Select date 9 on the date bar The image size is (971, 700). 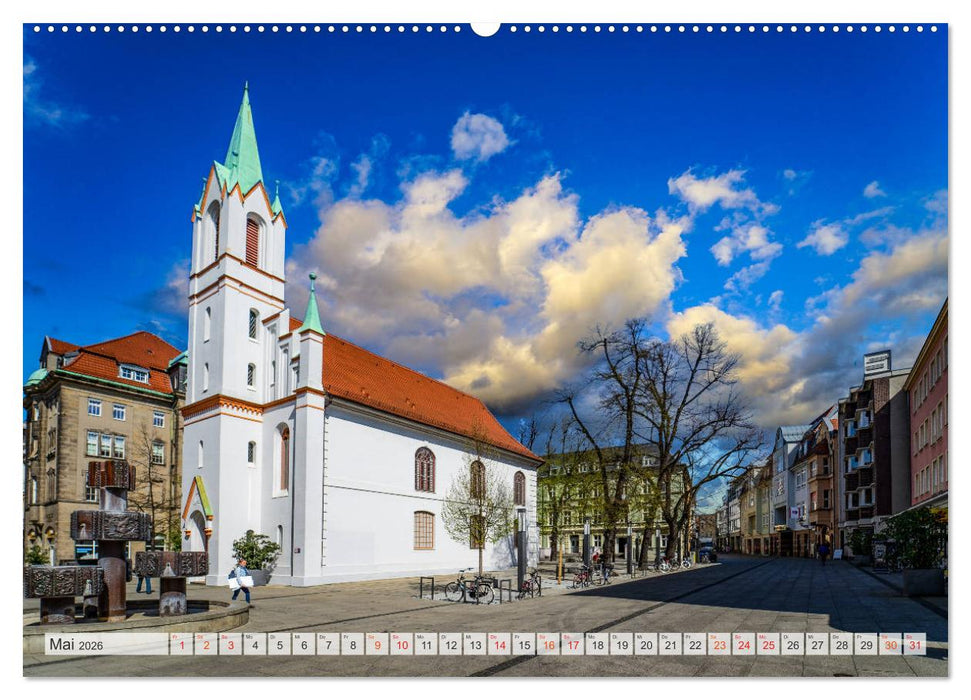[376, 645]
